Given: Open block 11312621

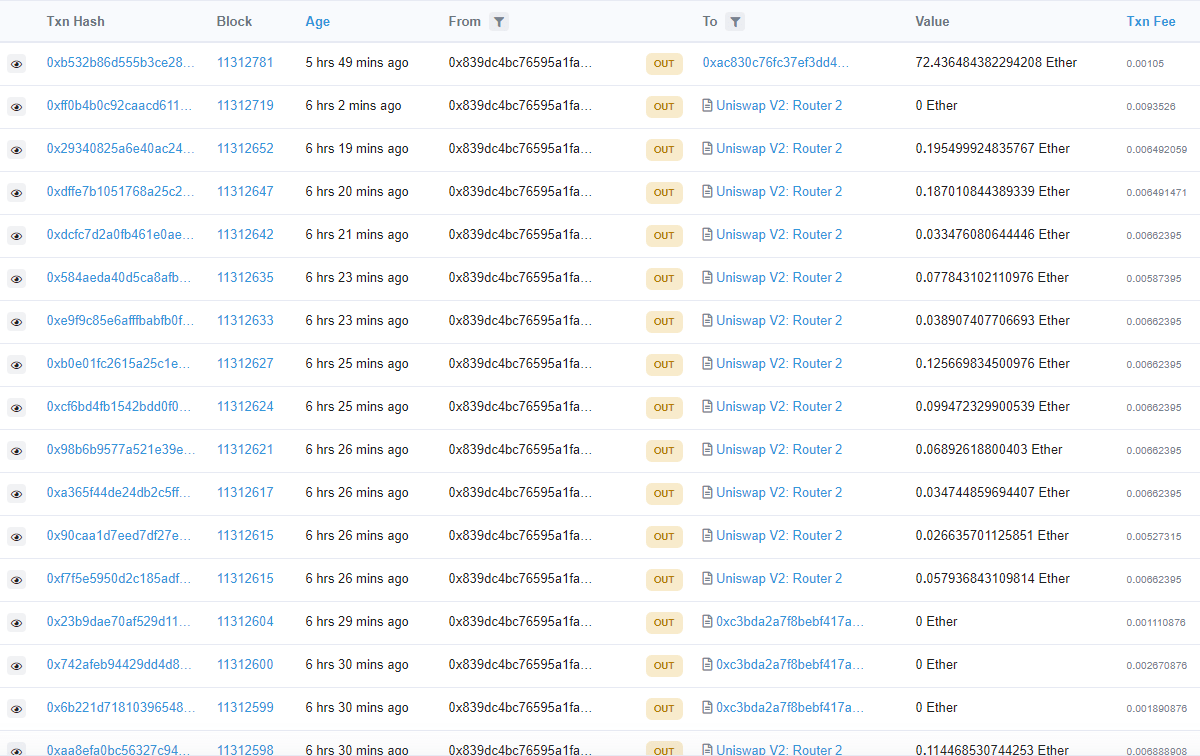Looking at the screenshot, I should tap(245, 449).
